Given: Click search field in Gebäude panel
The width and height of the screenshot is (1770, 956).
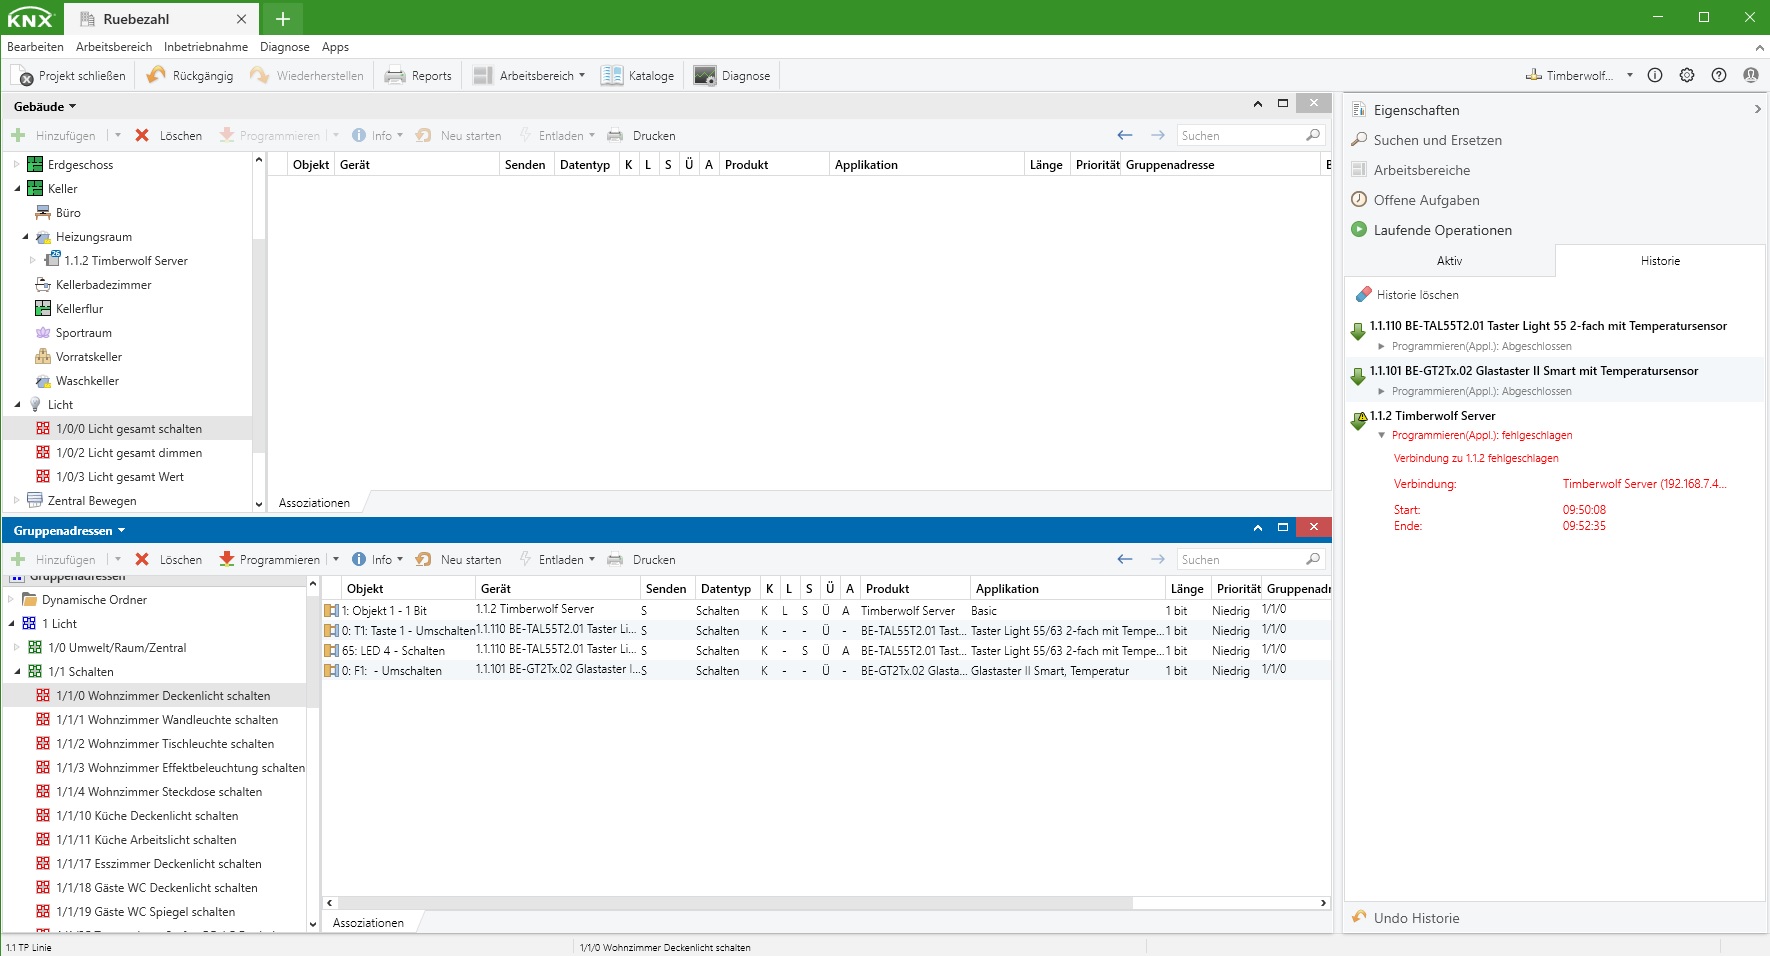Looking at the screenshot, I should 1250,135.
